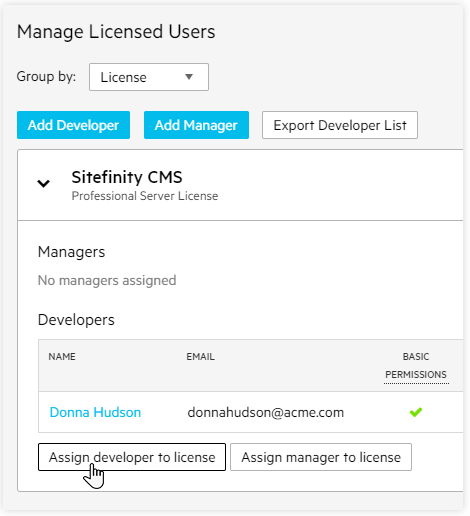Screen dimensions: 470x516
Task: Click the green basic permissions checkmark
Action: point(416,412)
